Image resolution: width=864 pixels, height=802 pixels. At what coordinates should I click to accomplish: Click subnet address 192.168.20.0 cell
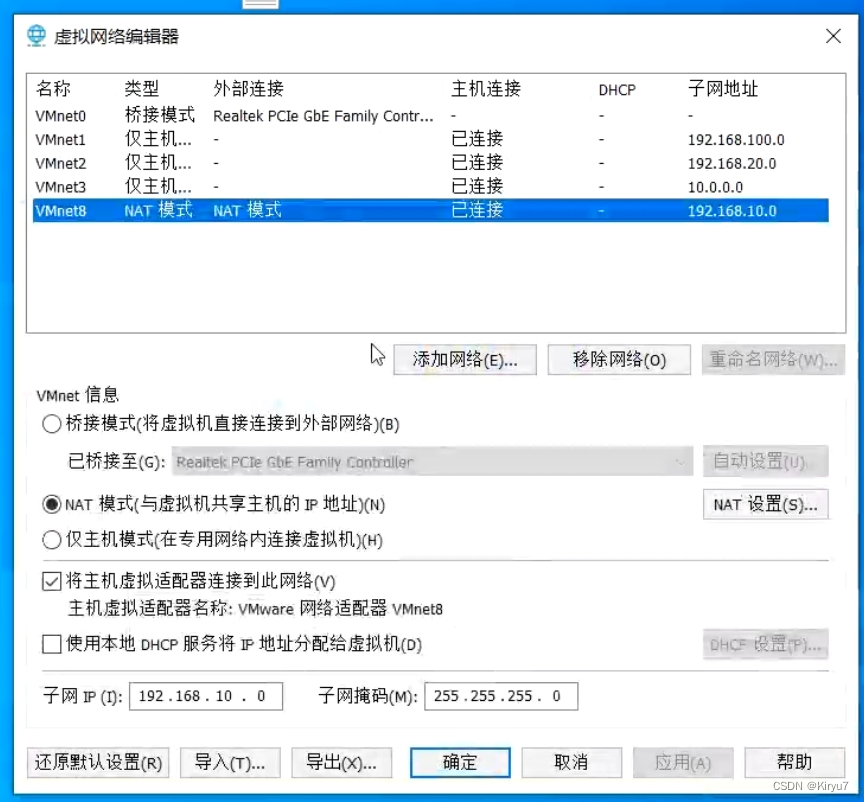pos(732,164)
